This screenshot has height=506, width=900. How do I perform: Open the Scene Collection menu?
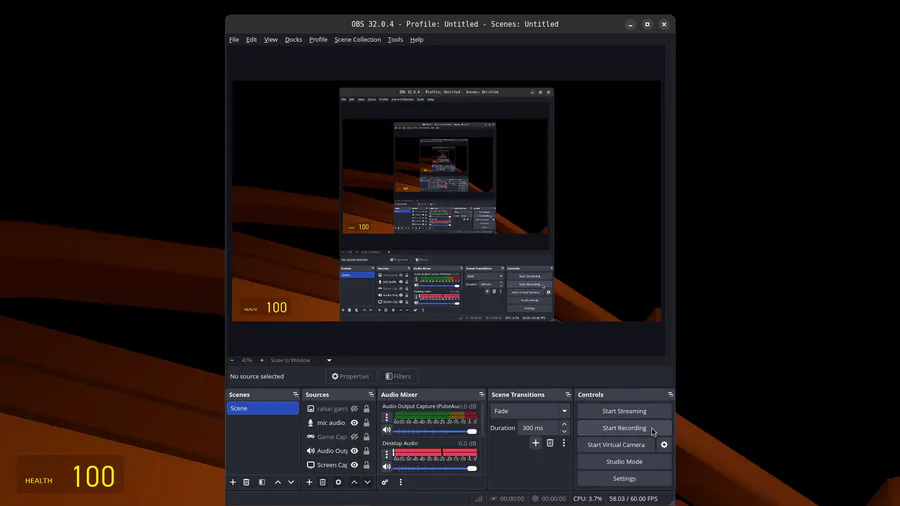click(358, 40)
